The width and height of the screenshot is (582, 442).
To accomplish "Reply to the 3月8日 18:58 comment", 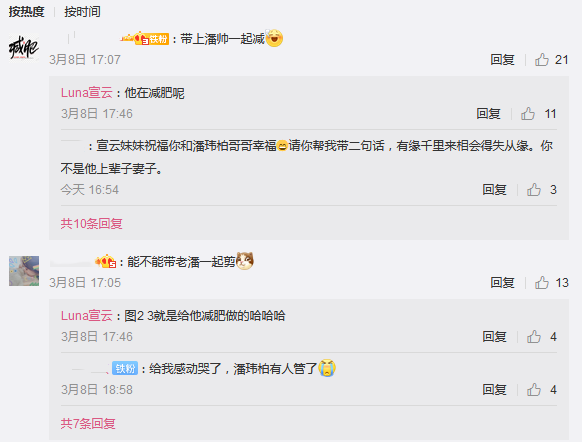I will [x=494, y=390].
